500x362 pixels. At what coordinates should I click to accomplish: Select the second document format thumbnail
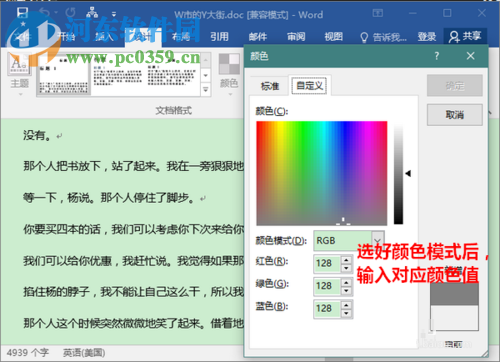(x=117, y=75)
